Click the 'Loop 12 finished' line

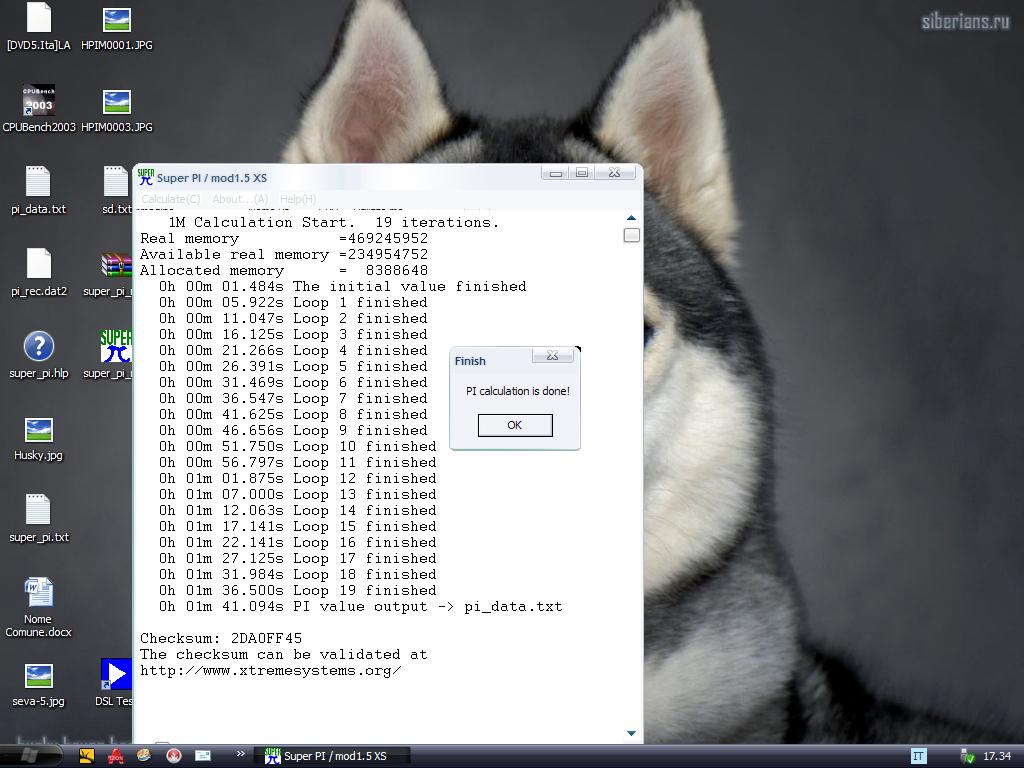298,479
